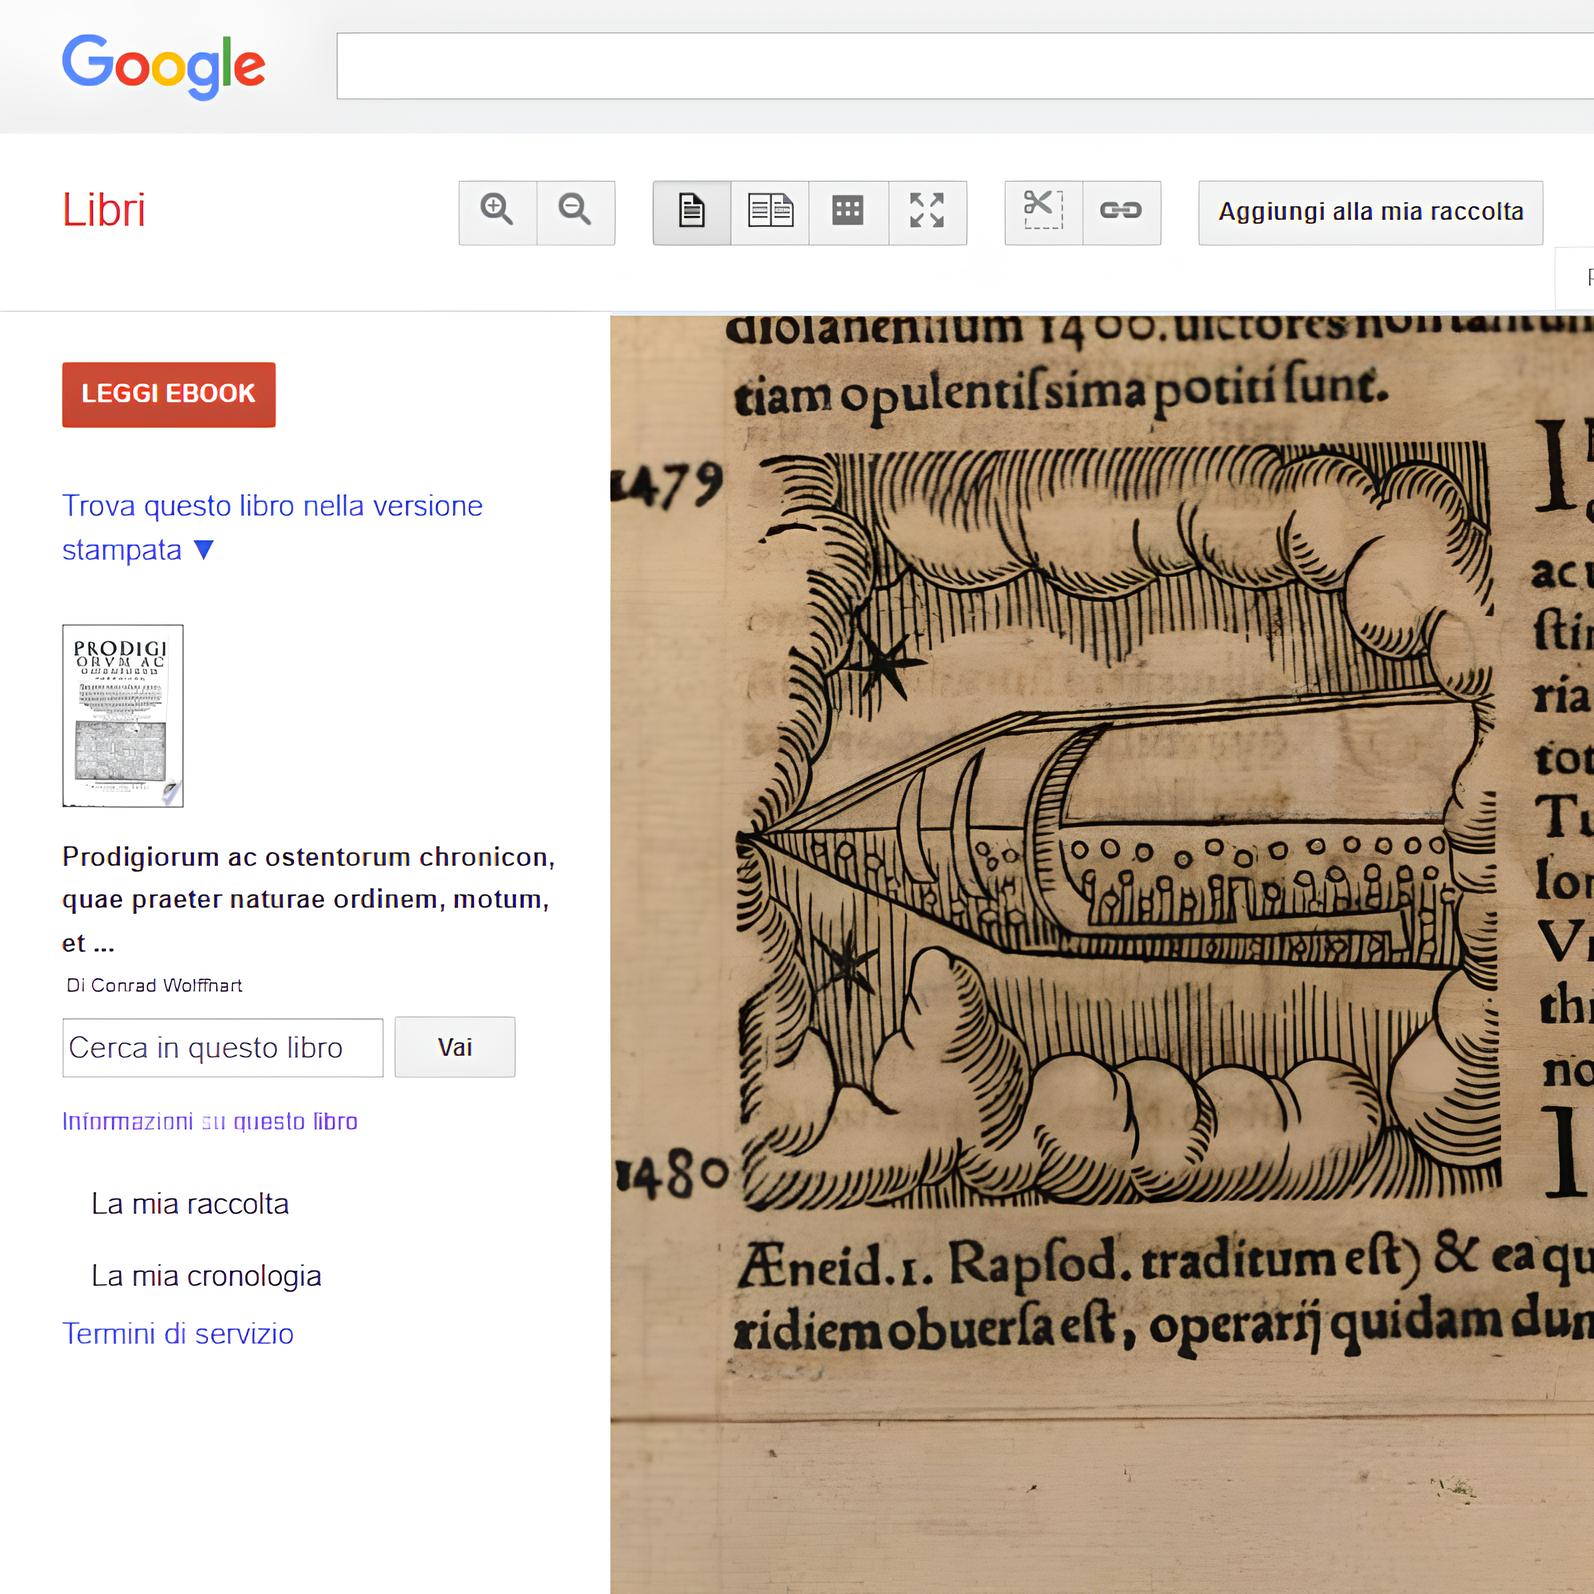Image resolution: width=1594 pixels, height=1594 pixels.
Task: Open La mia cronologia
Action: (206, 1275)
